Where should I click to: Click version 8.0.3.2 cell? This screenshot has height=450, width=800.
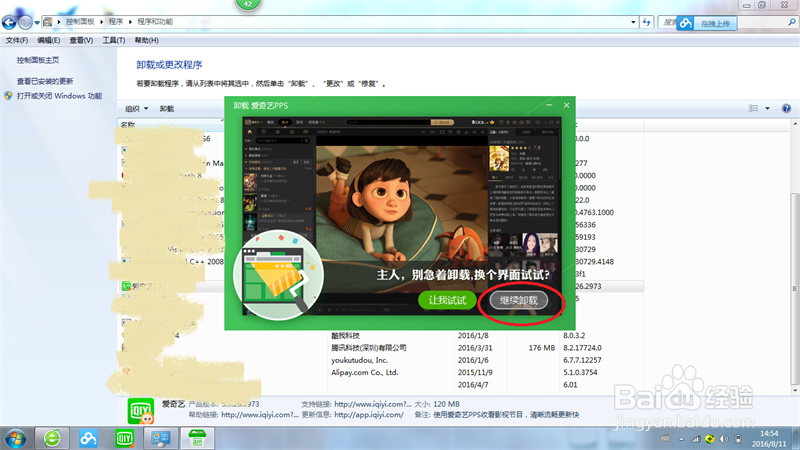click(x=574, y=336)
